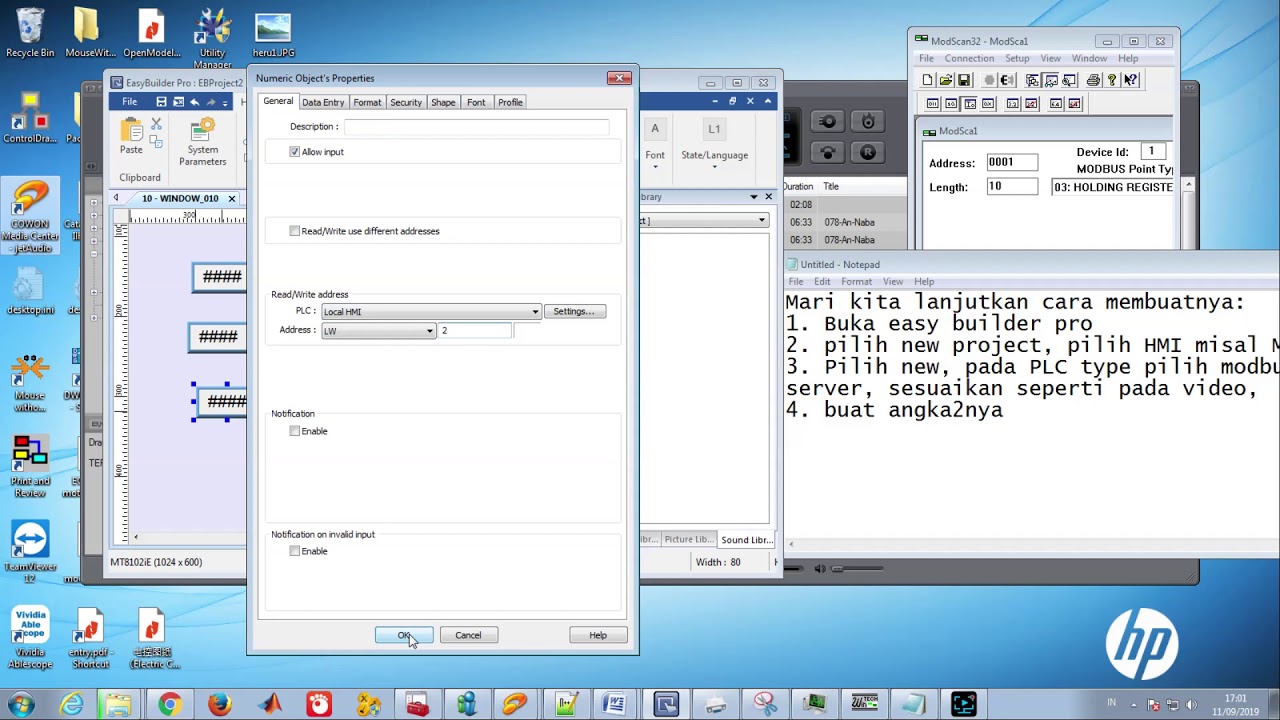
Task: Click context help arrow icon in ModScan32
Action: click(1130, 80)
